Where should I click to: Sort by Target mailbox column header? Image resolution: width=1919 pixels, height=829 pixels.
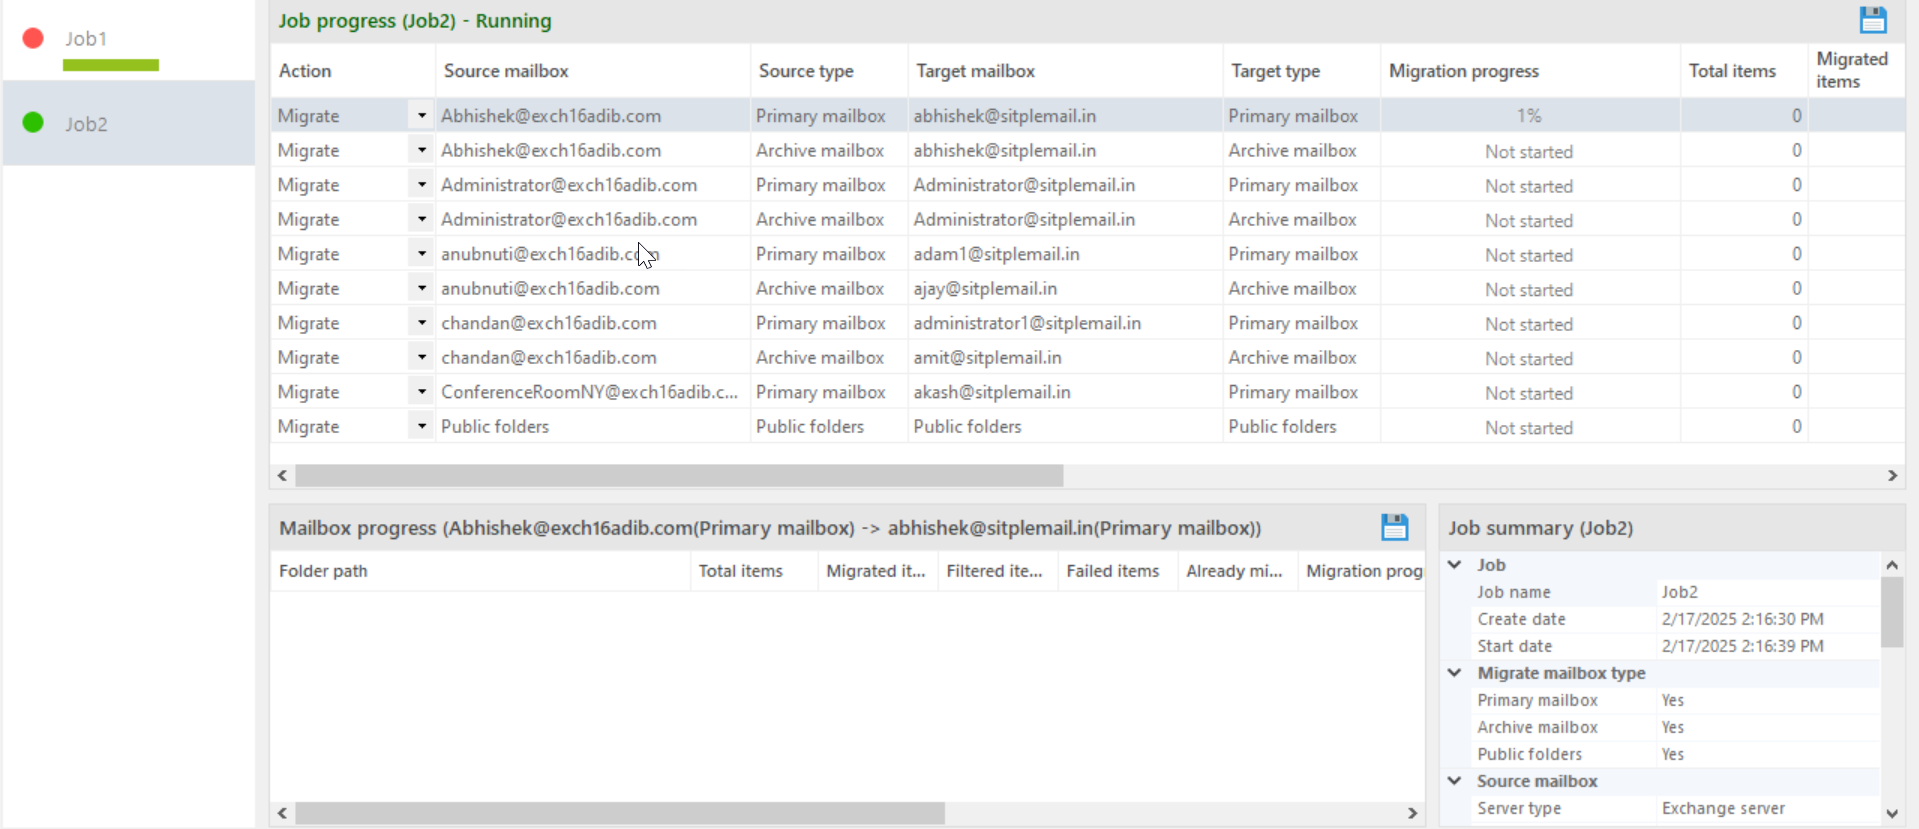(1065, 70)
